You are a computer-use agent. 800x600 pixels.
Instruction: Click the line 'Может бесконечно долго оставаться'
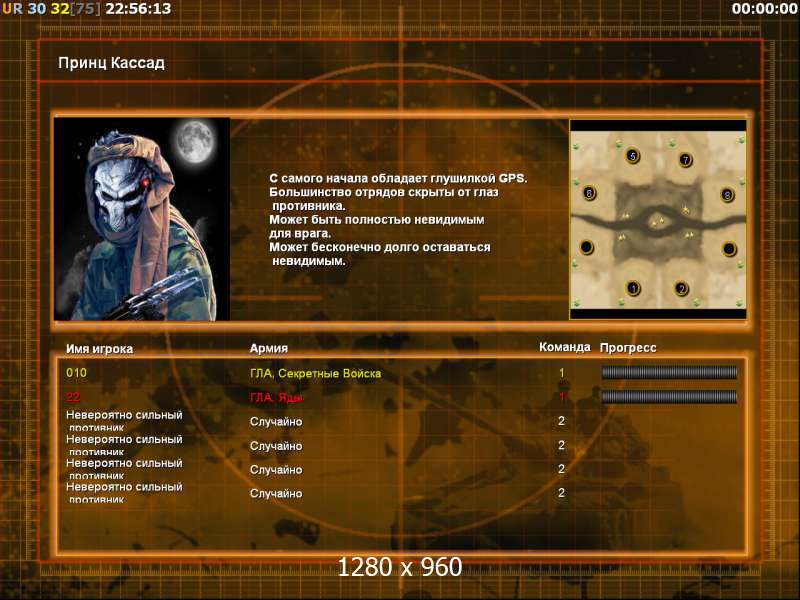(x=380, y=247)
